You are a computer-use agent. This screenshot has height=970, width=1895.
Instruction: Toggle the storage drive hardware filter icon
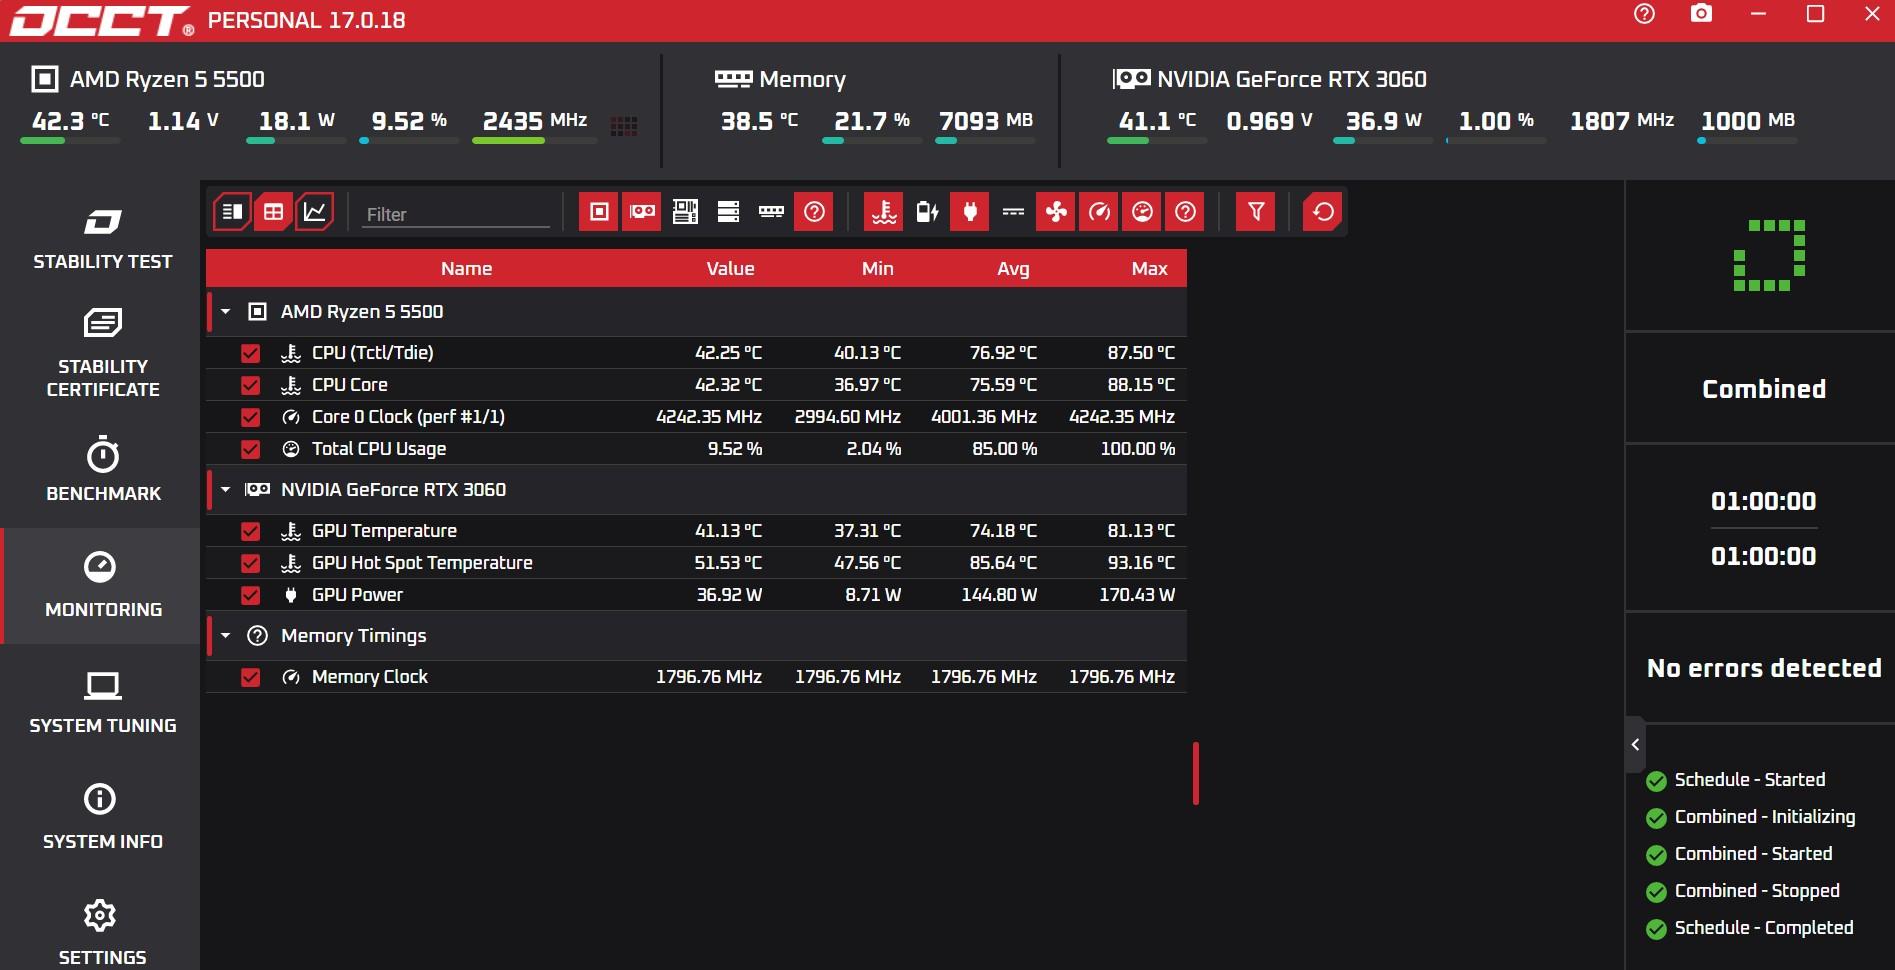click(x=728, y=212)
